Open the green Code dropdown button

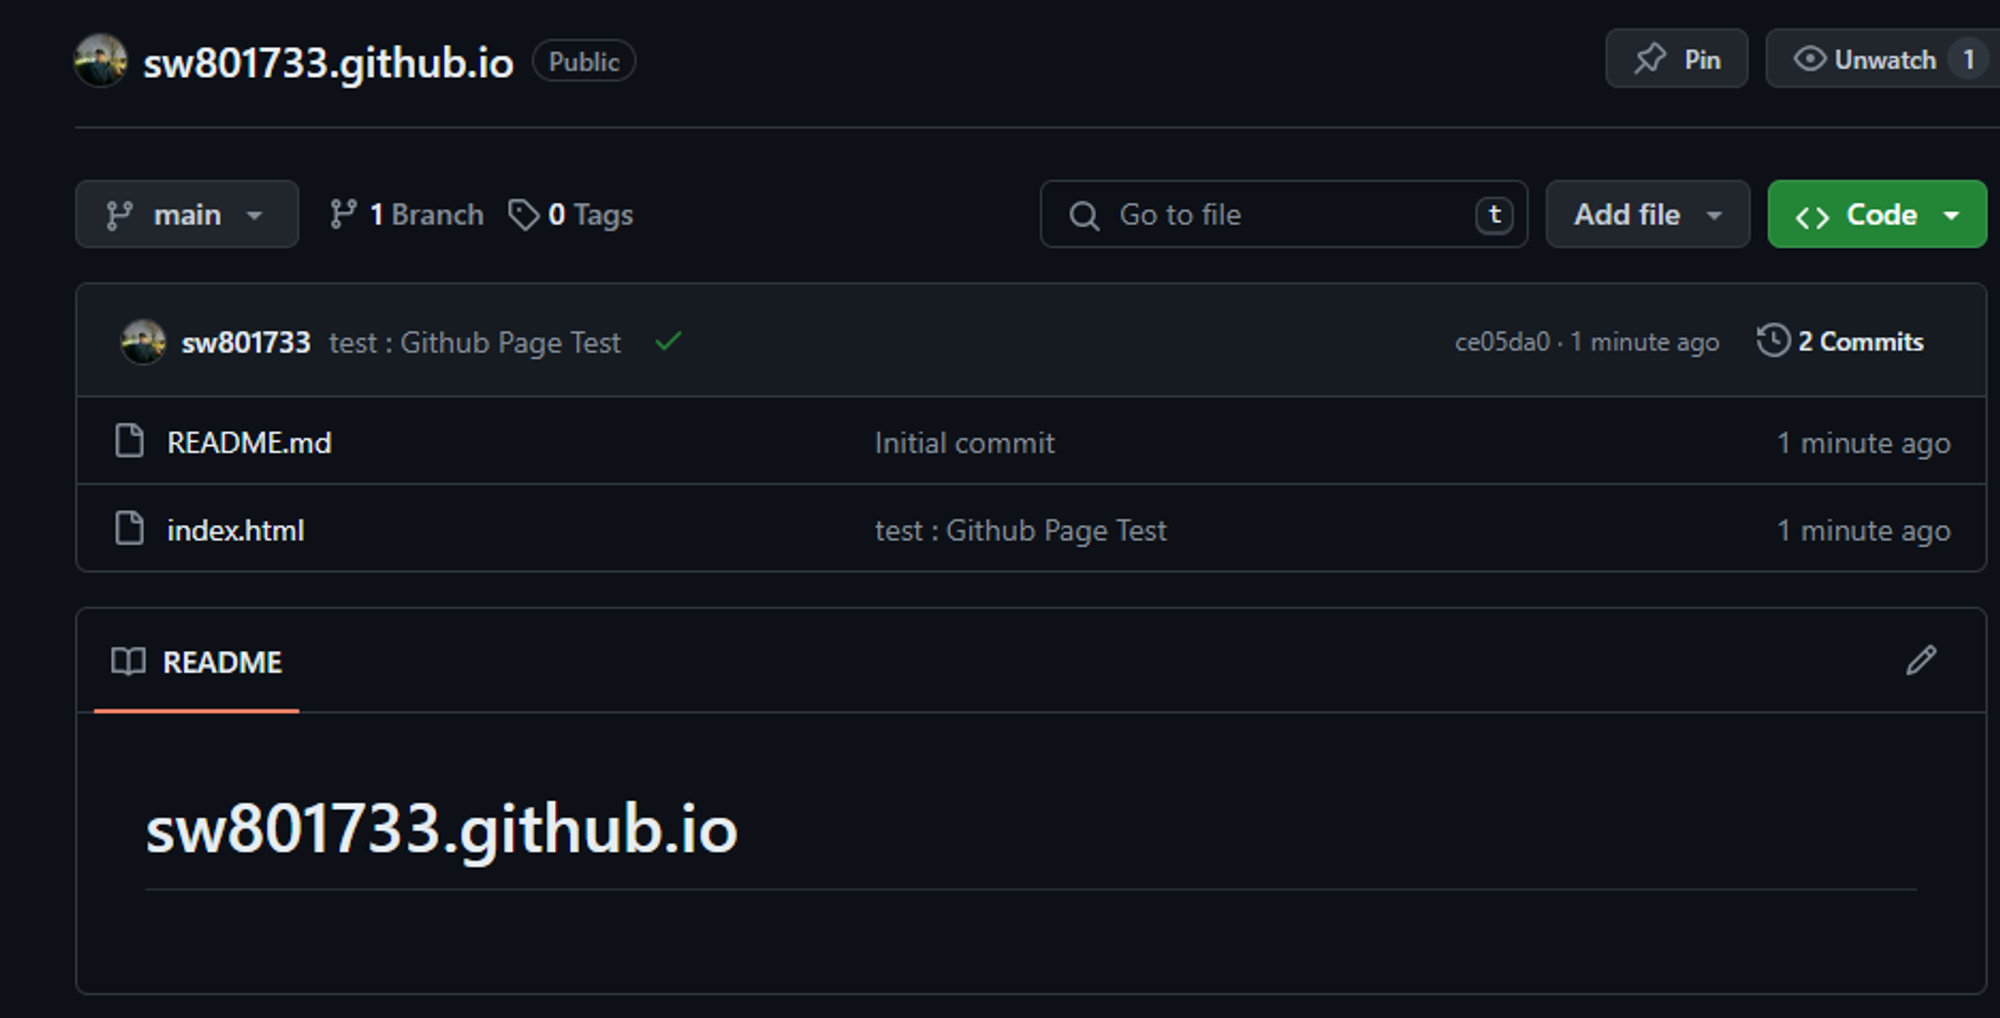(x=1877, y=214)
